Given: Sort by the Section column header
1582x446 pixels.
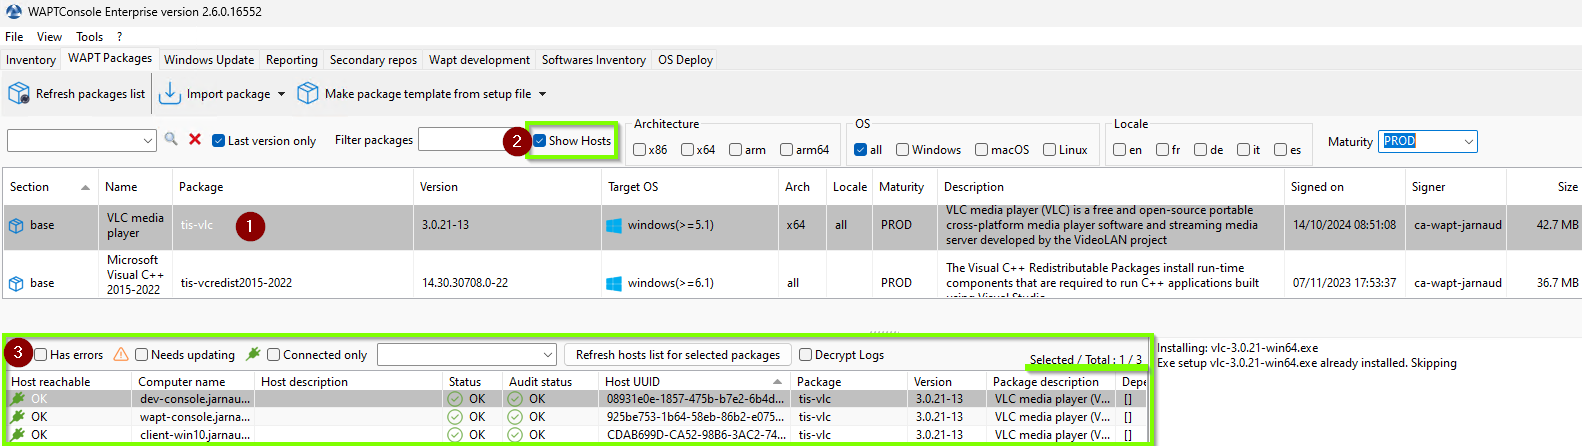Looking at the screenshot, I should tap(50, 187).
